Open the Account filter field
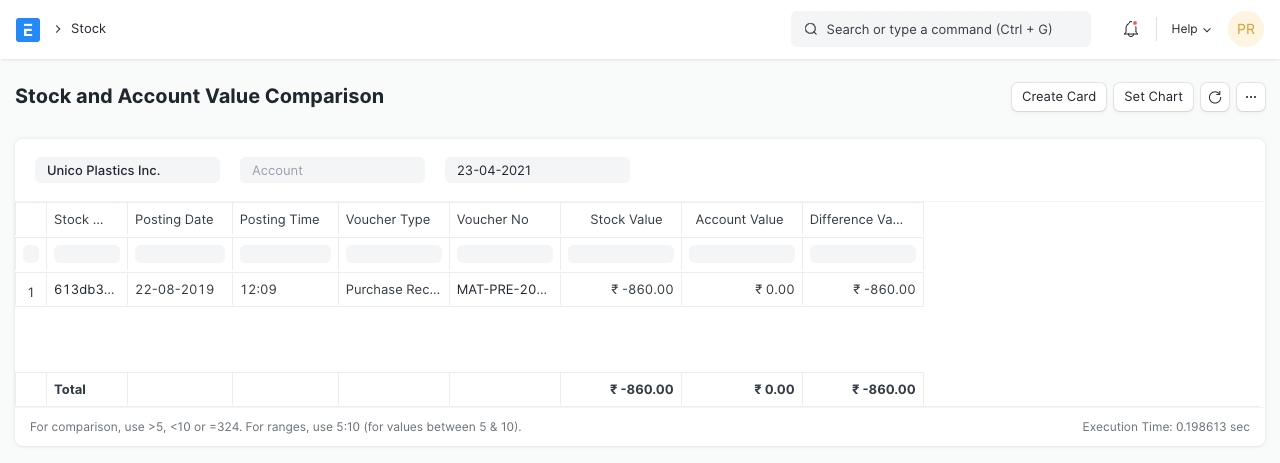Viewport: 1280px width, 463px height. [x=332, y=170]
